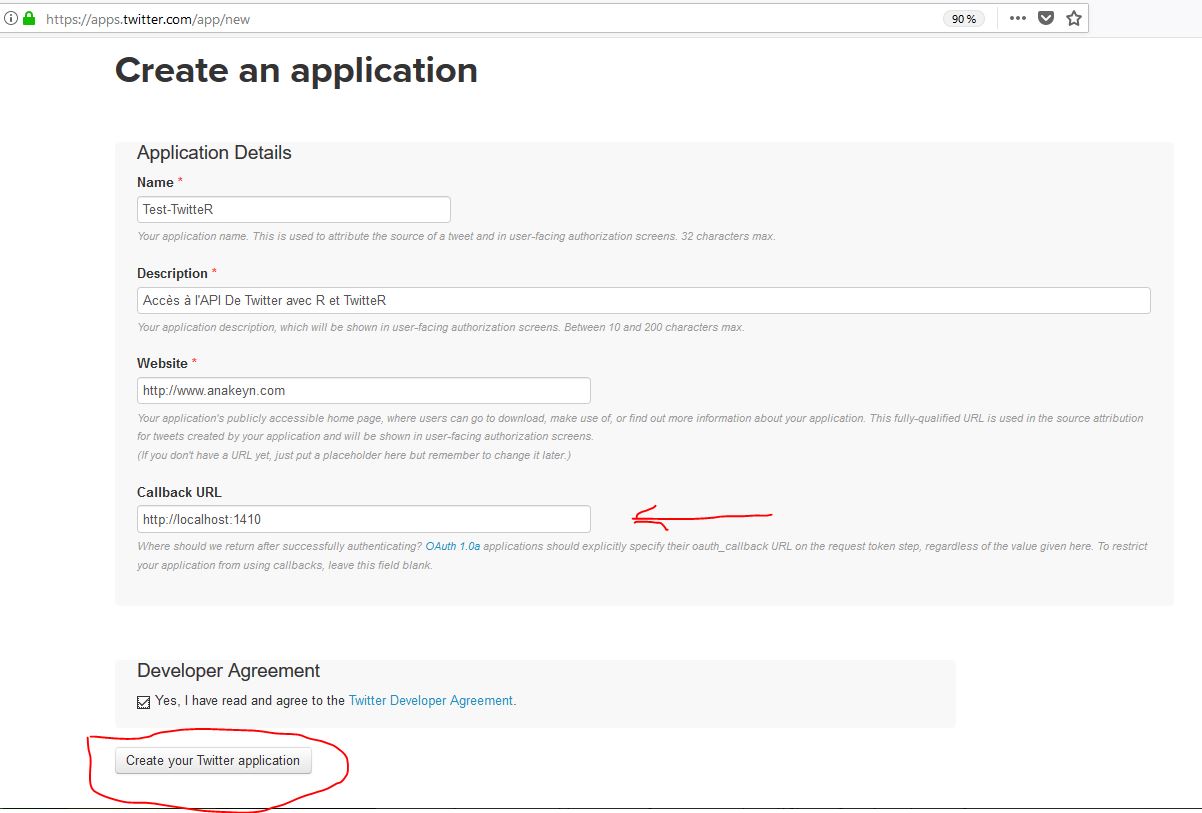1202x813 pixels.
Task: Save page with the Pocket icon
Action: click(x=1046, y=18)
